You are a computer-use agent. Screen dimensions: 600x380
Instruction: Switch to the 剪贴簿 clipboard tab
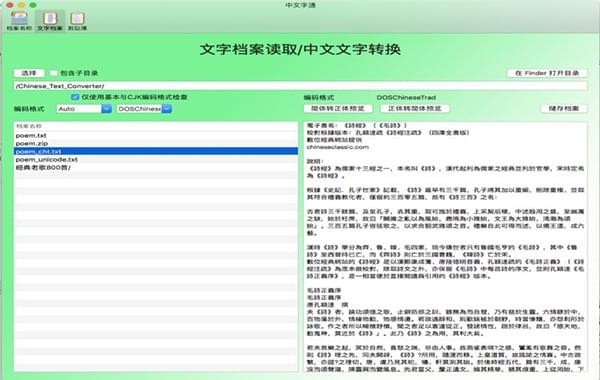pyautogui.click(x=77, y=21)
